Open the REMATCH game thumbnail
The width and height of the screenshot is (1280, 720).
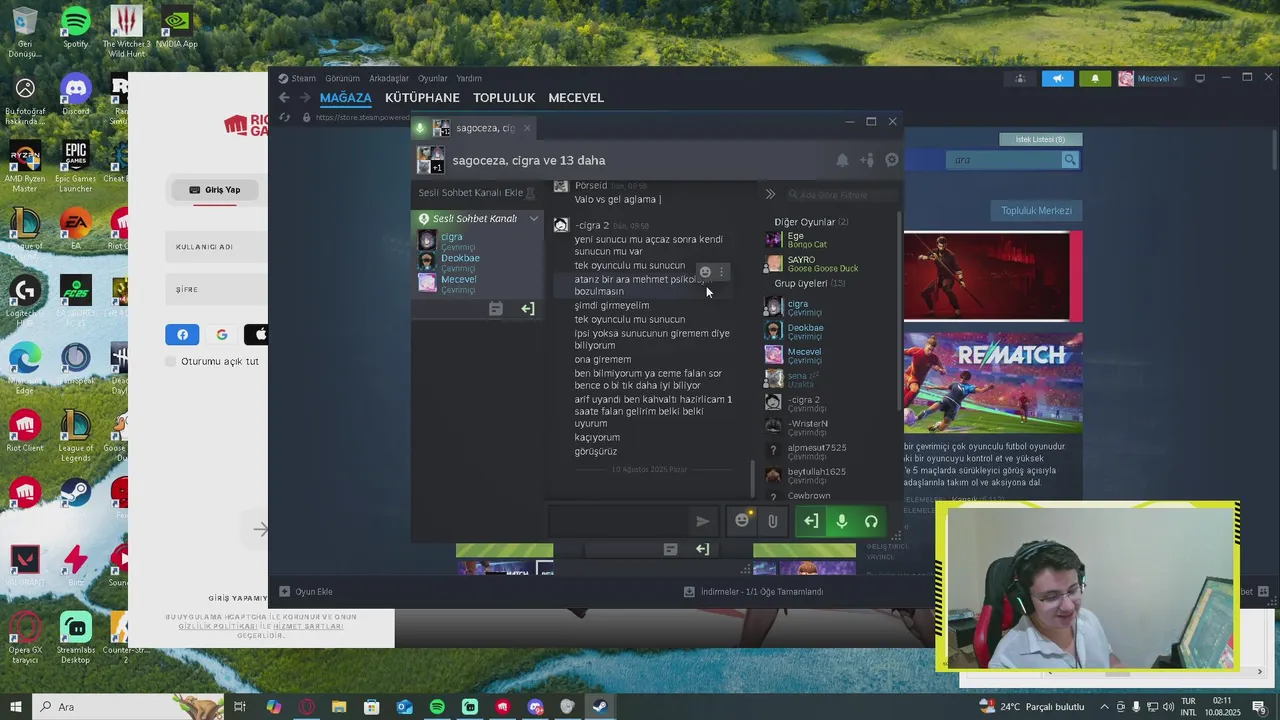[993, 384]
